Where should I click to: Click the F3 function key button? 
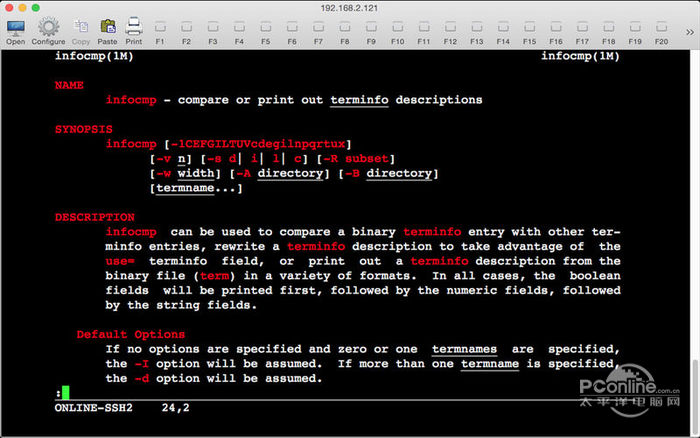[x=212, y=33]
